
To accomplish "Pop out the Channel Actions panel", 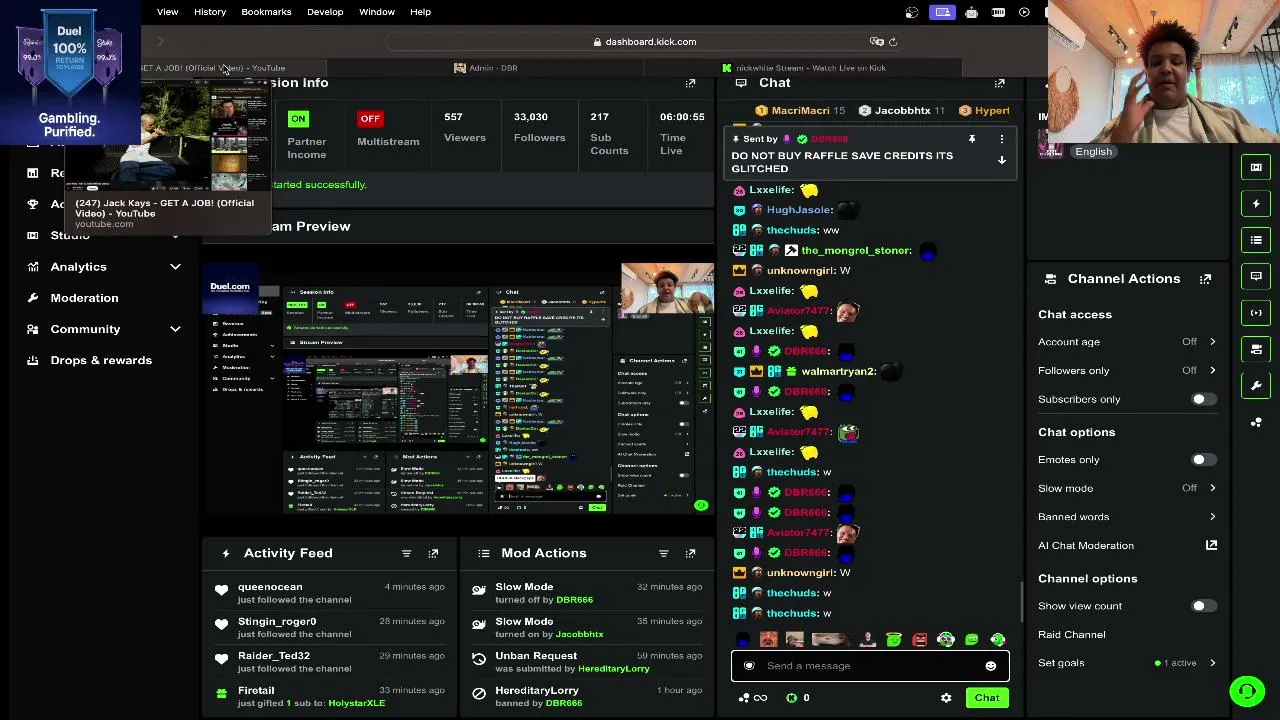I will pos(1205,279).
